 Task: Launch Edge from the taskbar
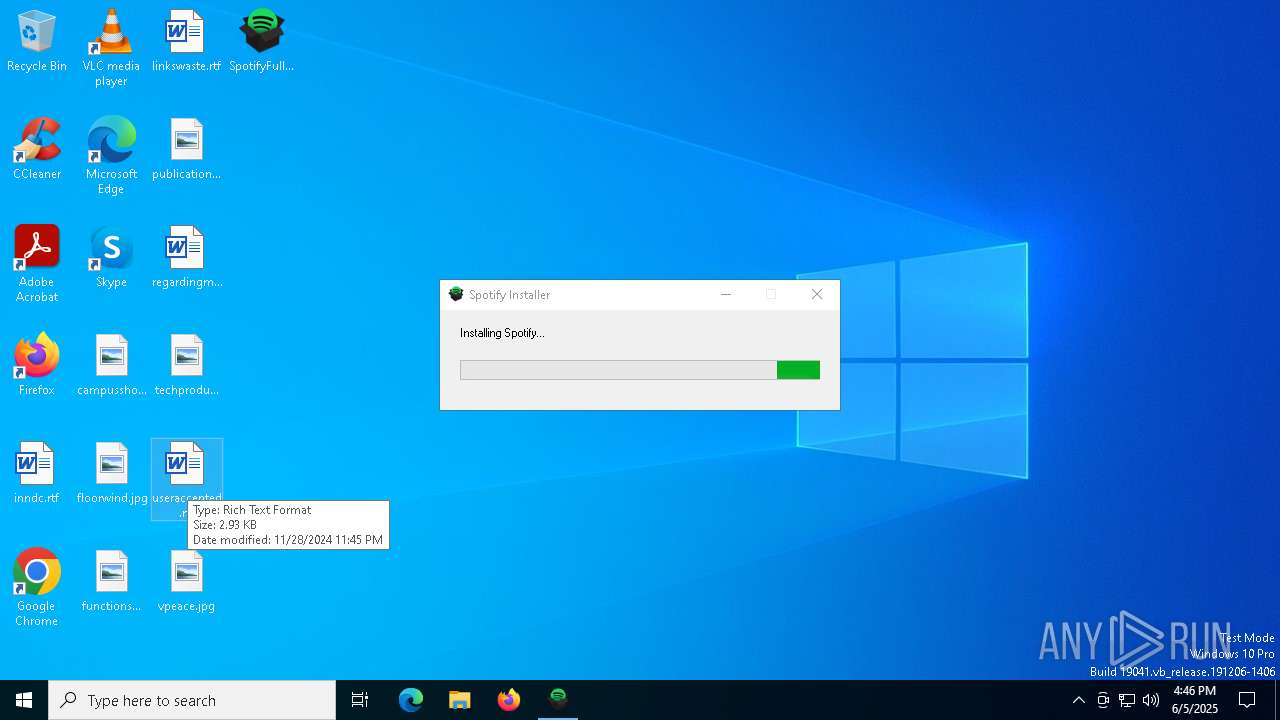411,700
